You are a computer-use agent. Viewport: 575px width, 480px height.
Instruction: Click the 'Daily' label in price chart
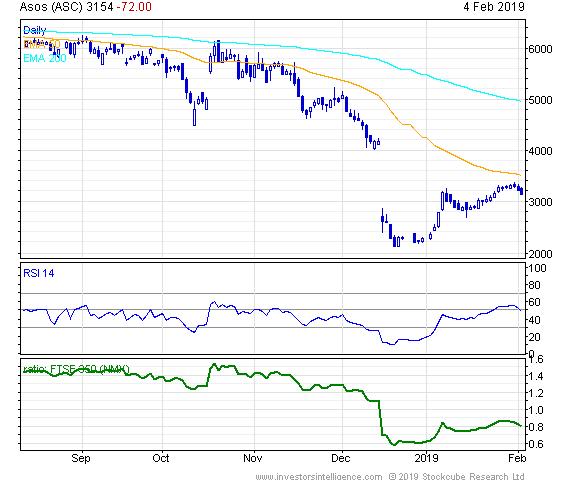34,30
